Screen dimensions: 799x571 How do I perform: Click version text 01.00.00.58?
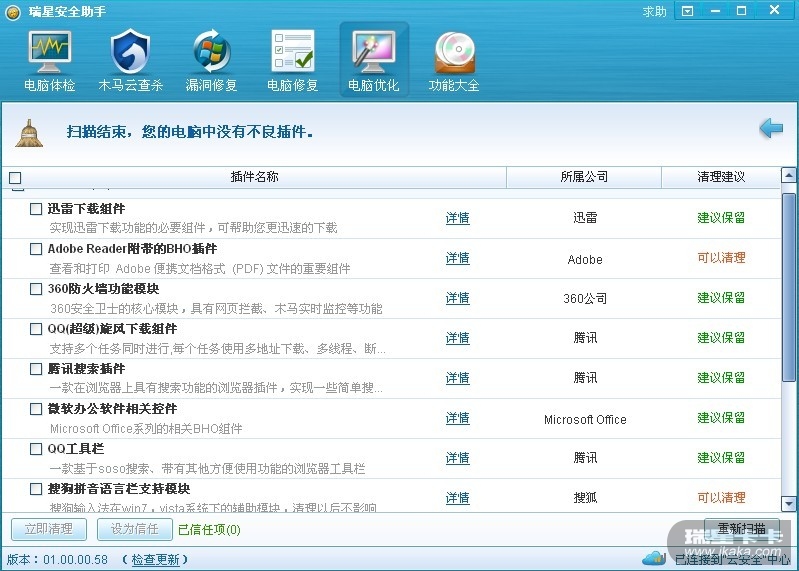tap(75, 560)
